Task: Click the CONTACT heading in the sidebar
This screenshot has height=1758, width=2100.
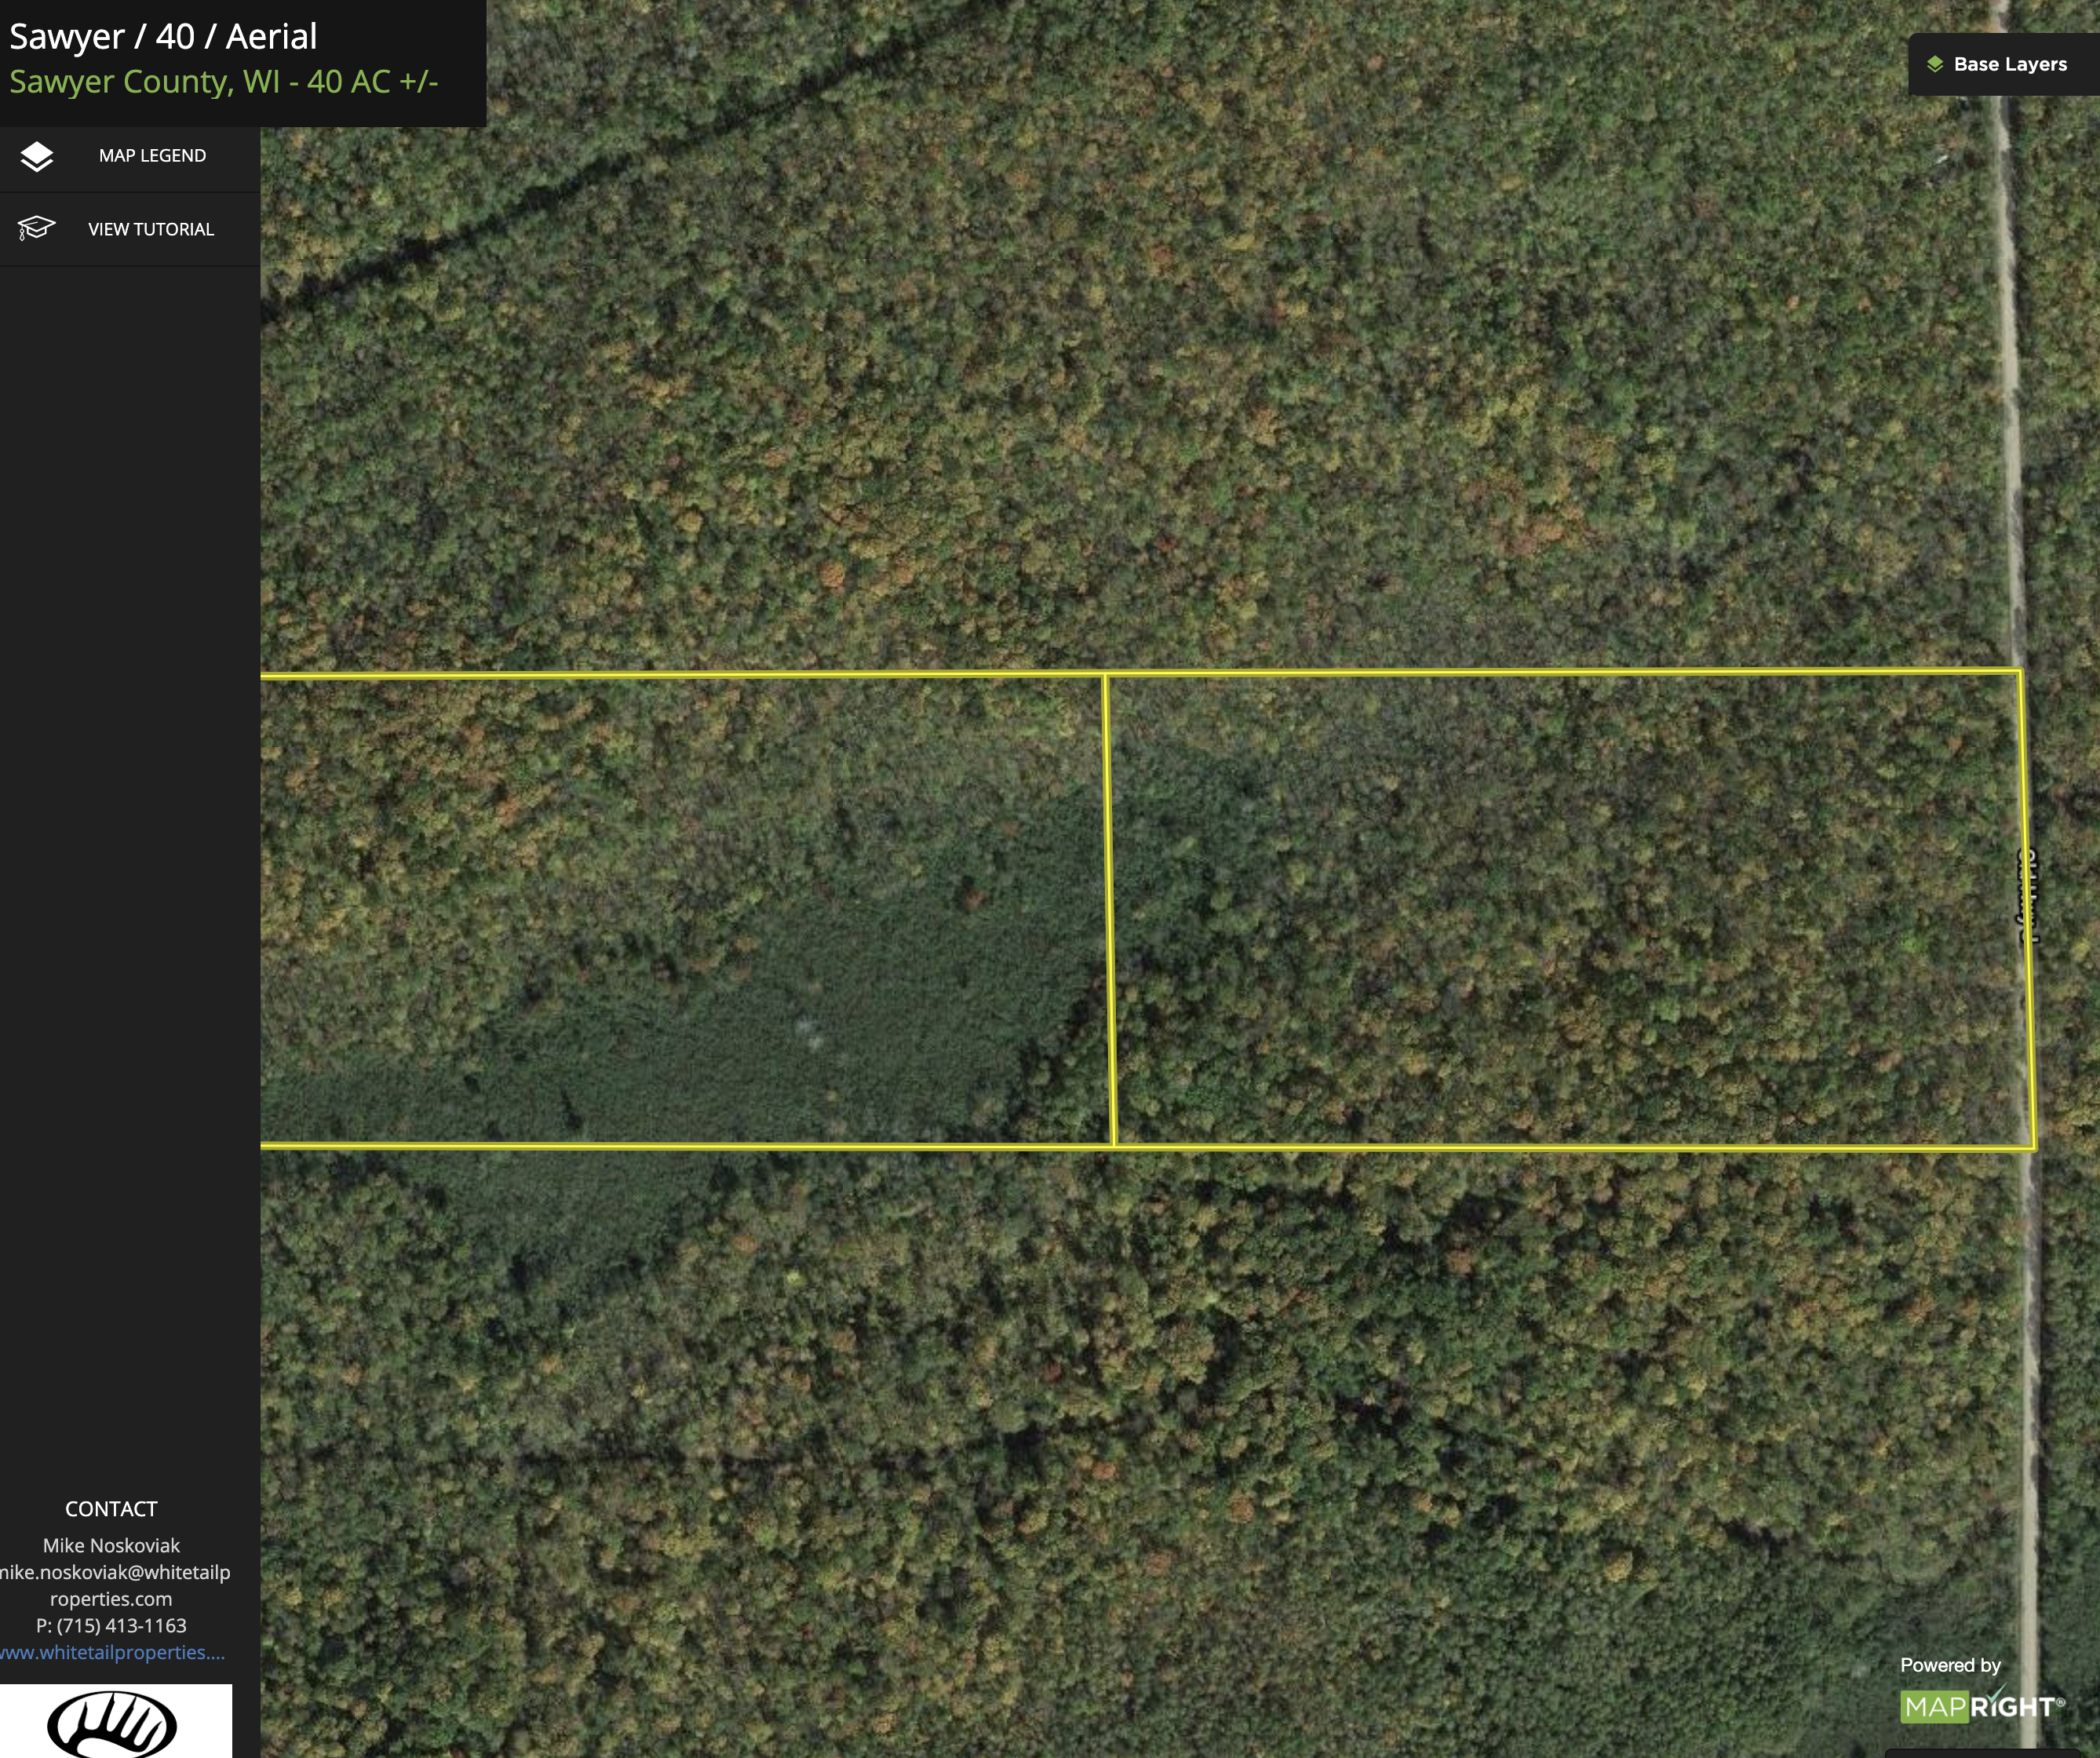Action: [111, 1509]
